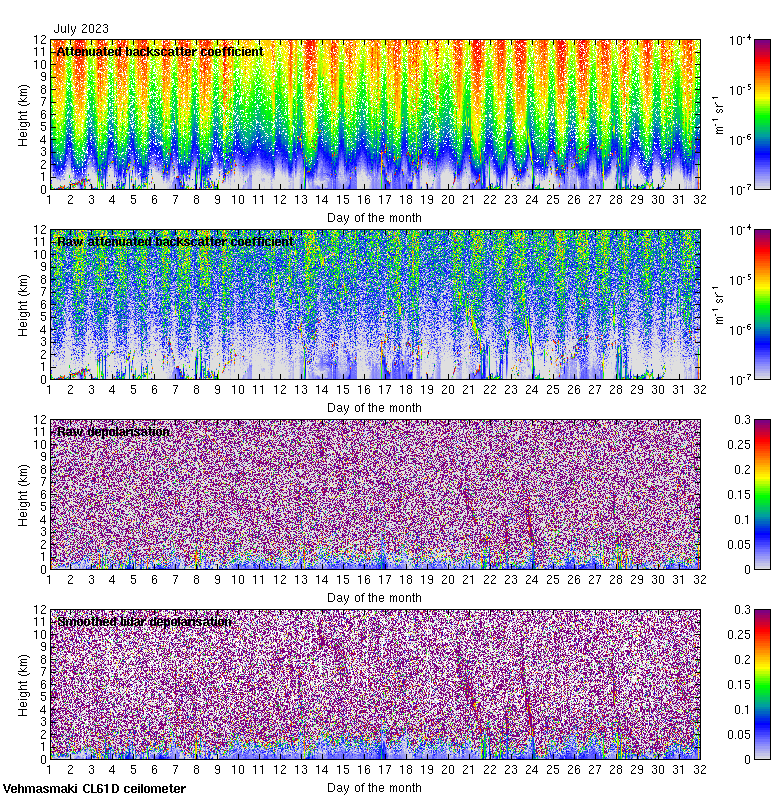Select the "Attenuated backscatter coefficient" panel title
Screen dimensions: 780x800
pyautogui.click(x=160, y=51)
